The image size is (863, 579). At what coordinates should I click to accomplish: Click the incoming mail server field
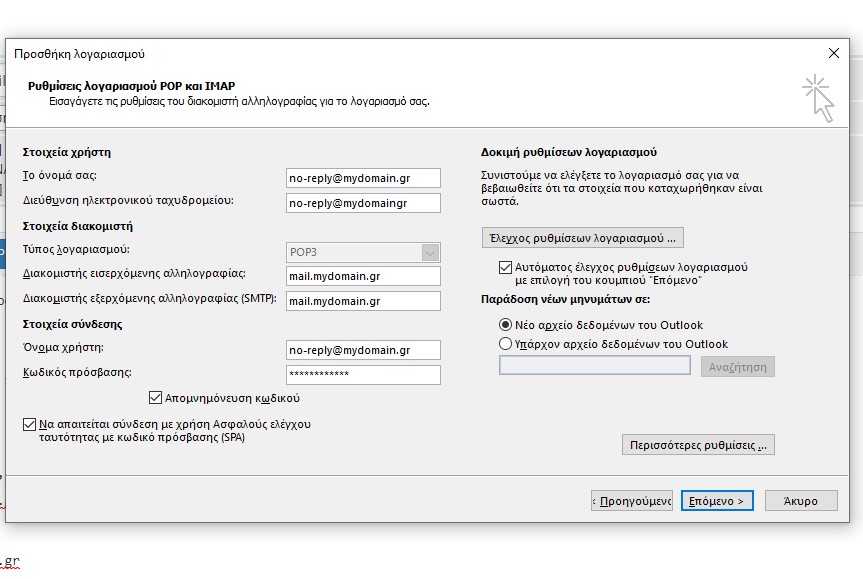coord(363,276)
